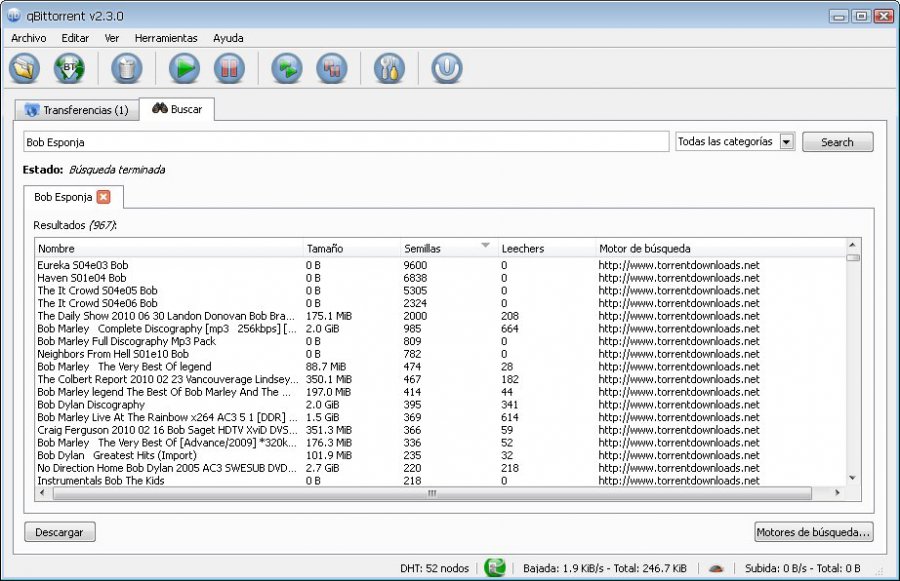Pause all torrents with double pause icon
This screenshot has width=900, height=581.
tap(332, 69)
